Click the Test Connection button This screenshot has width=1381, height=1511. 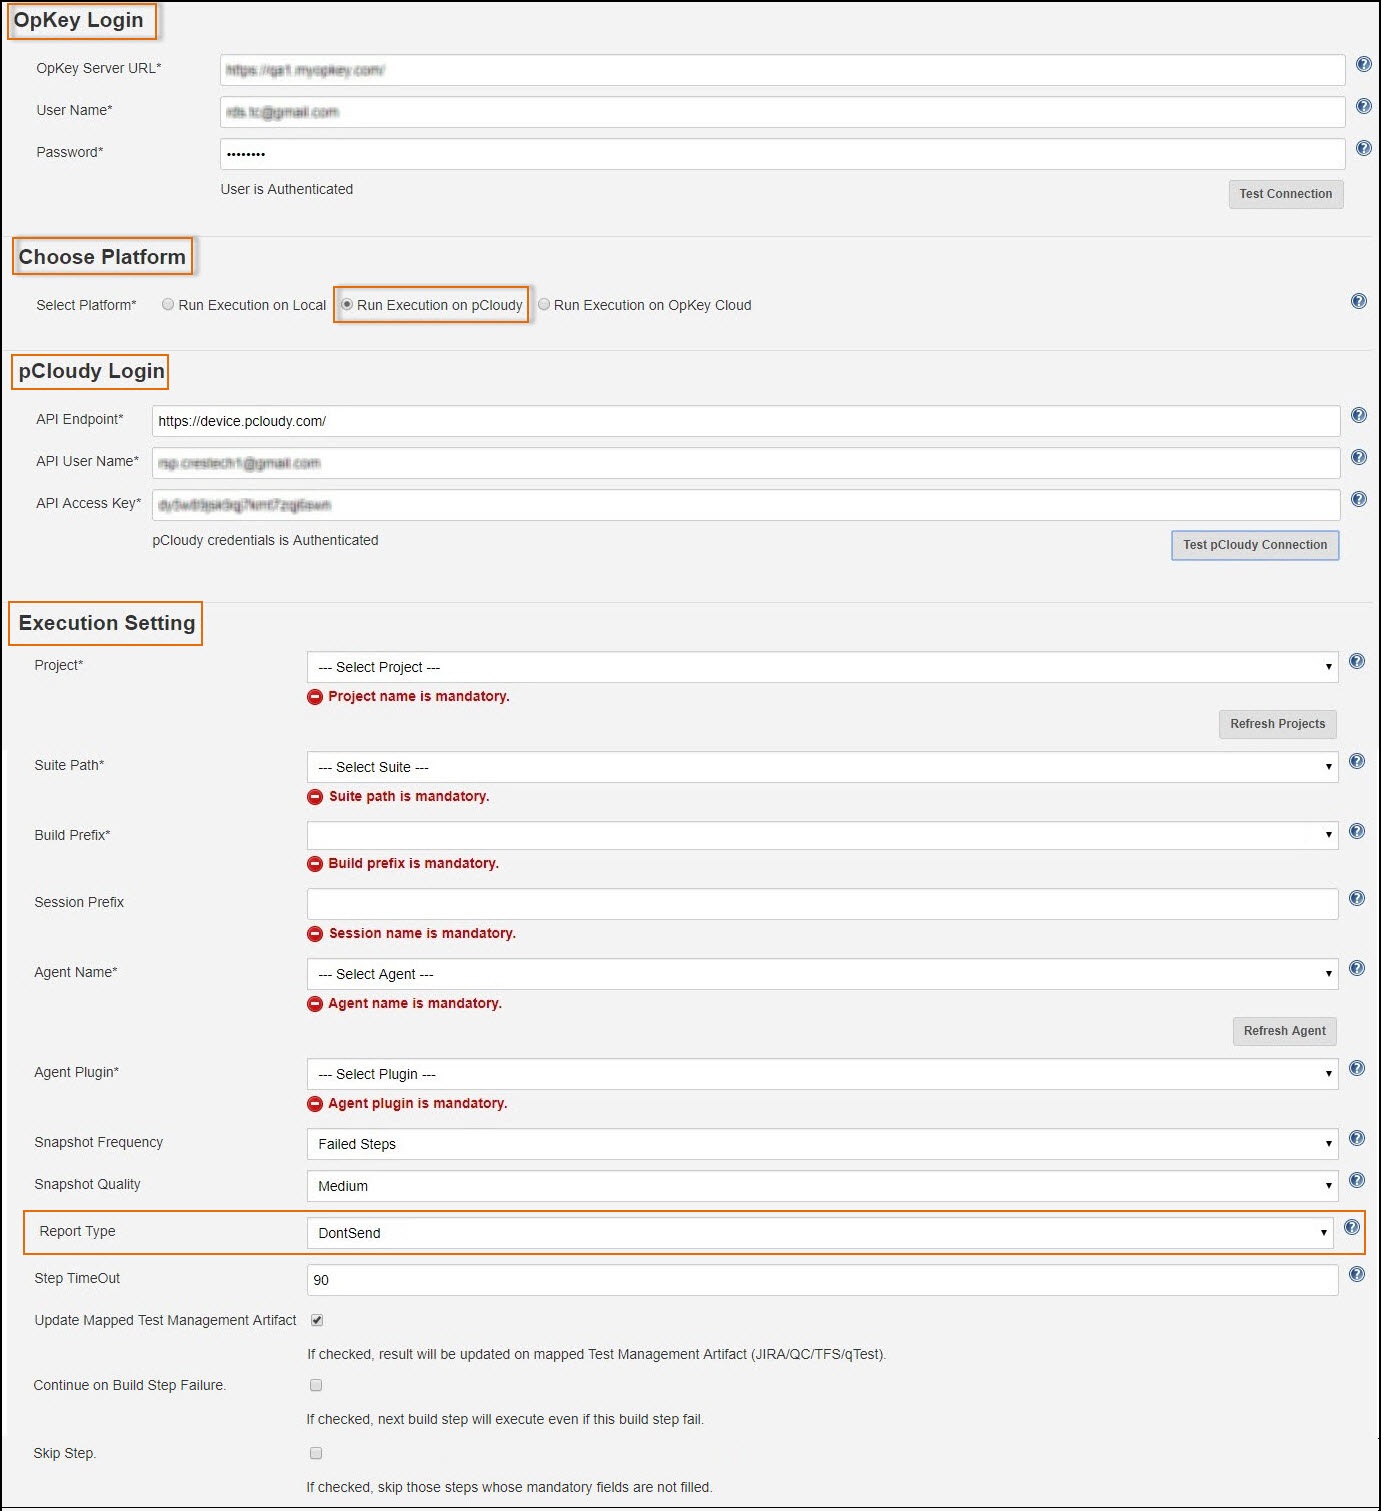pos(1285,195)
